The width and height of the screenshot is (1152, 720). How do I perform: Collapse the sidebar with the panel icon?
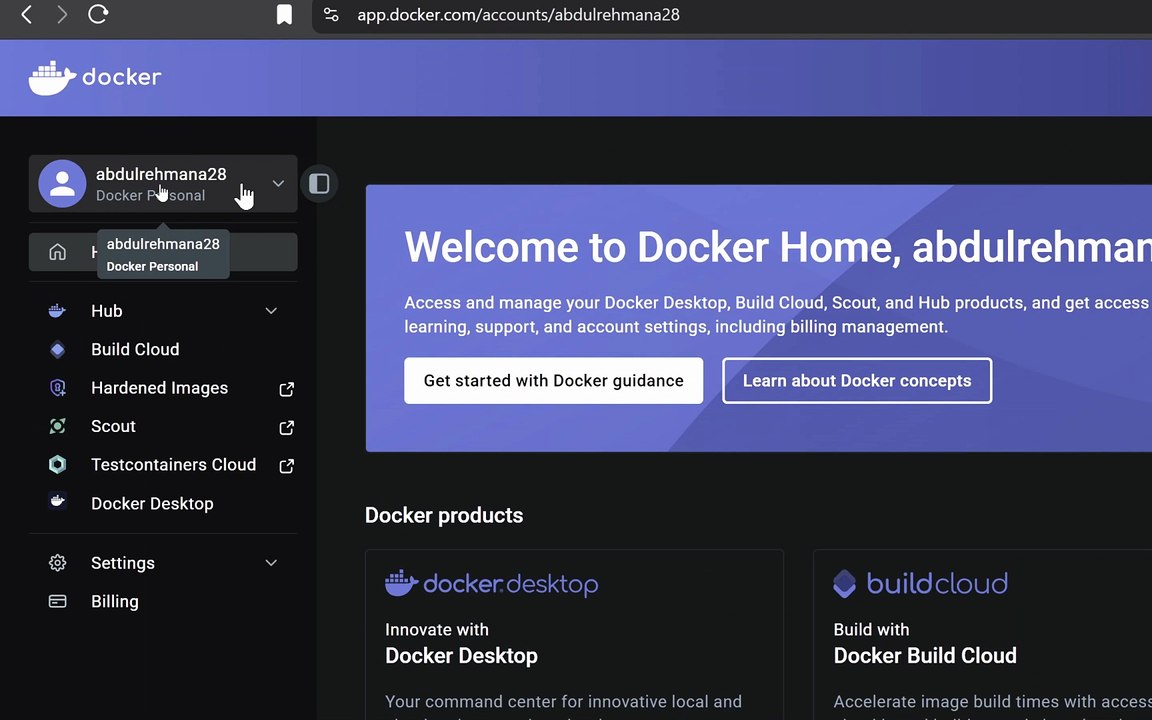coord(319,184)
